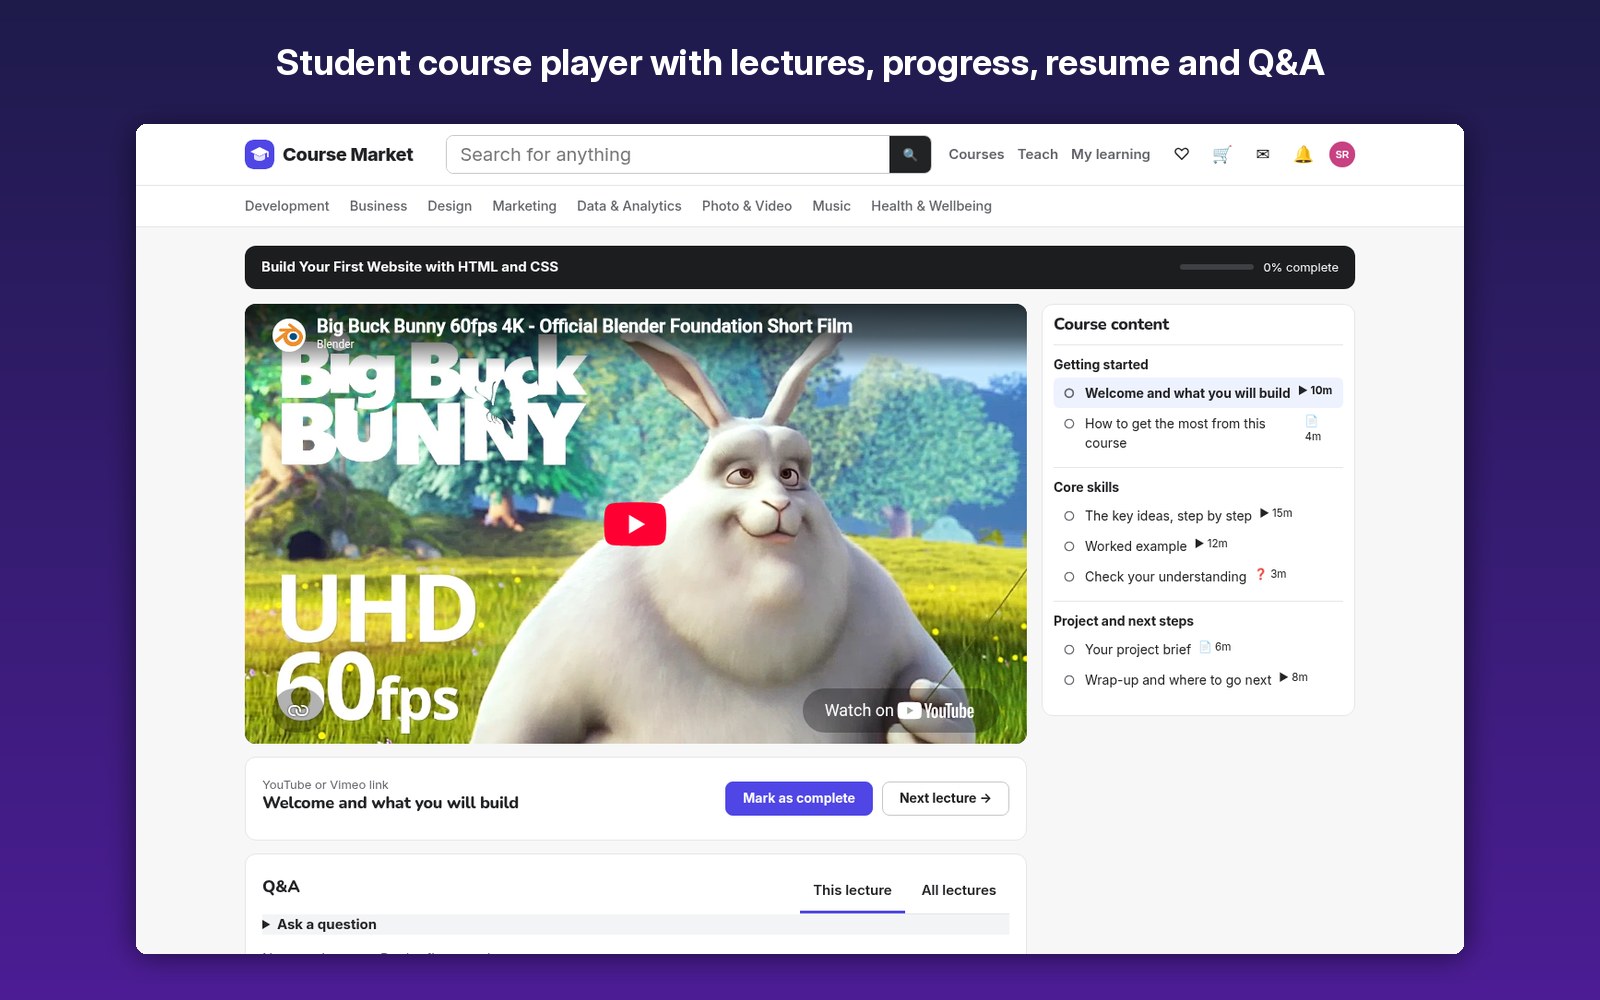1600x1000 pixels.
Task: Click the 'Next lecture' button
Action: point(945,798)
